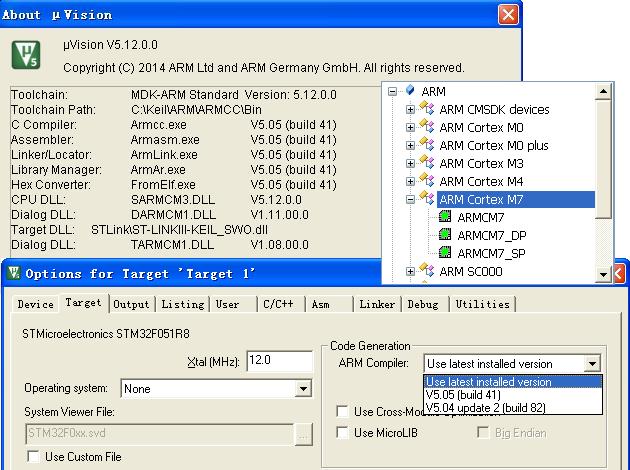This screenshot has height=470, width=630.
Task: Click the µVision V5.12.0.0 version text
Action: [110, 45]
